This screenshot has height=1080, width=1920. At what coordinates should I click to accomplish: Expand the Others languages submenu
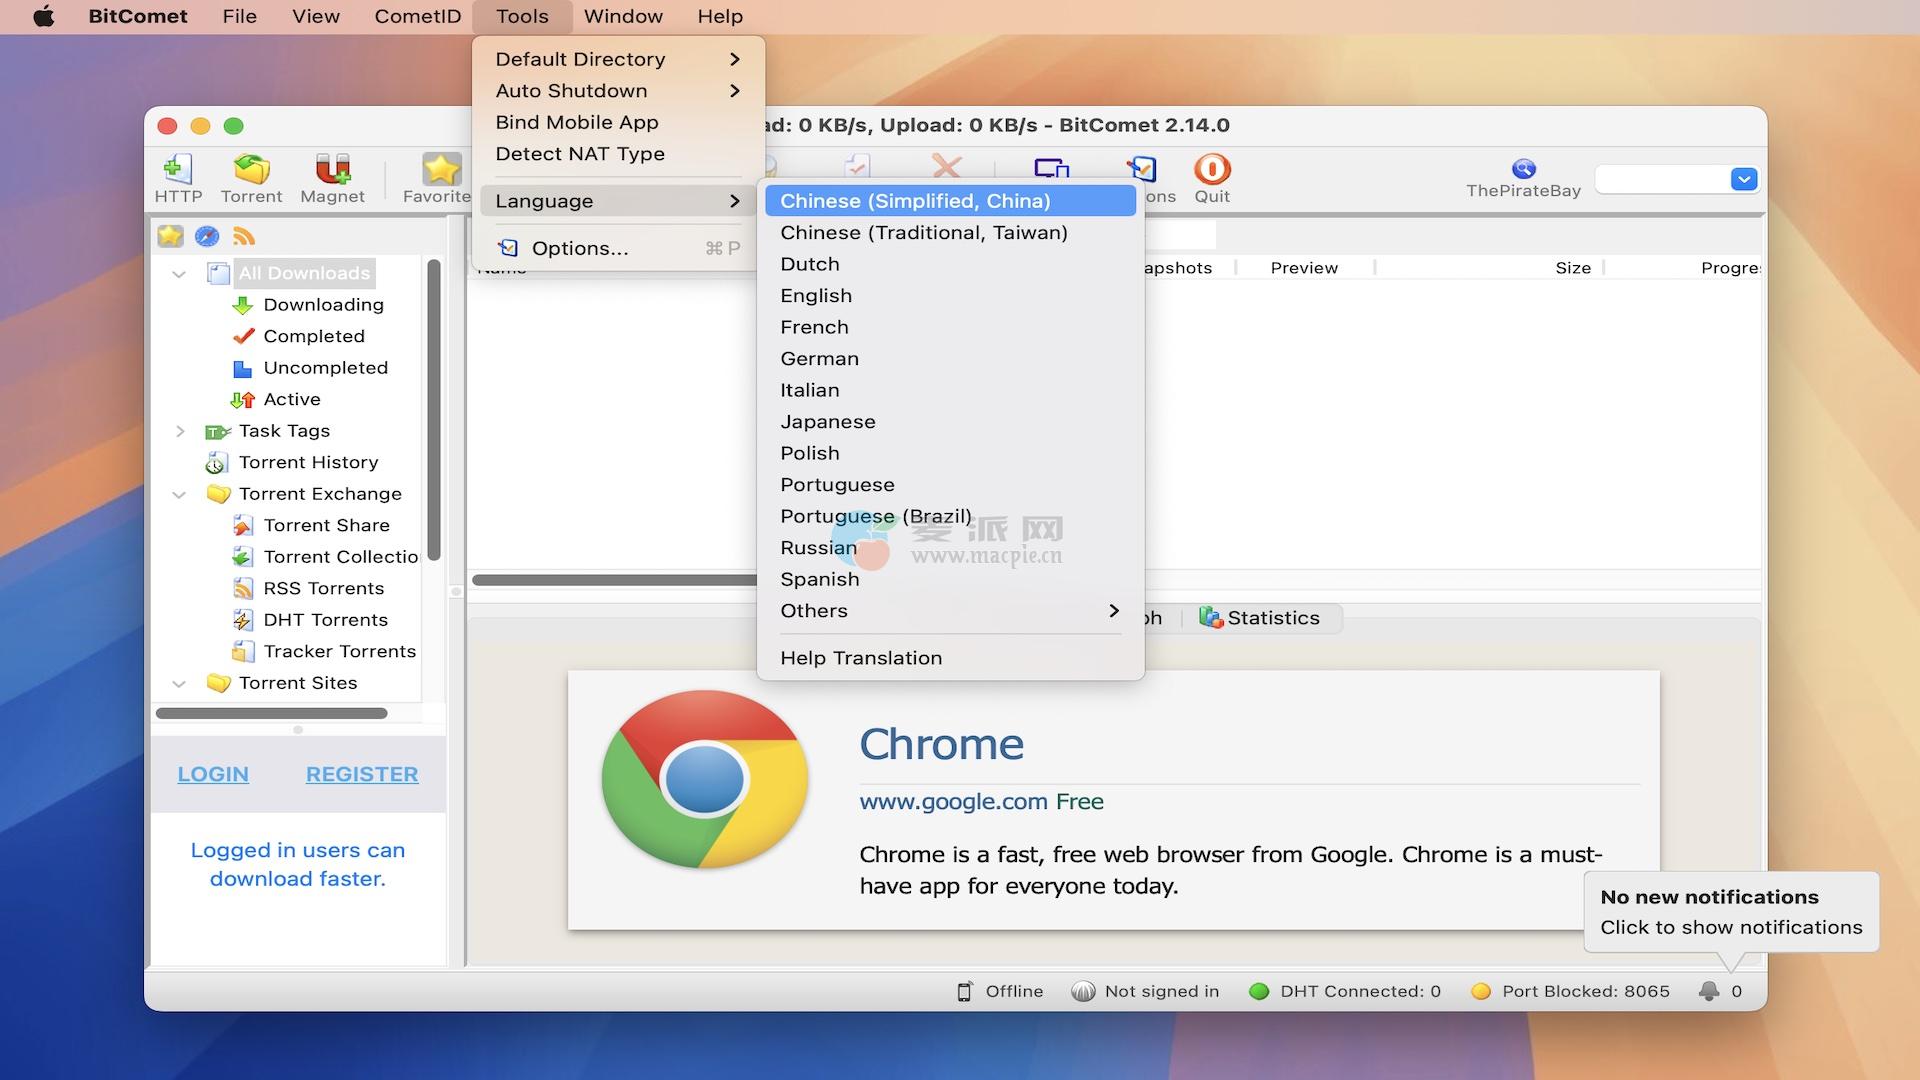950,611
